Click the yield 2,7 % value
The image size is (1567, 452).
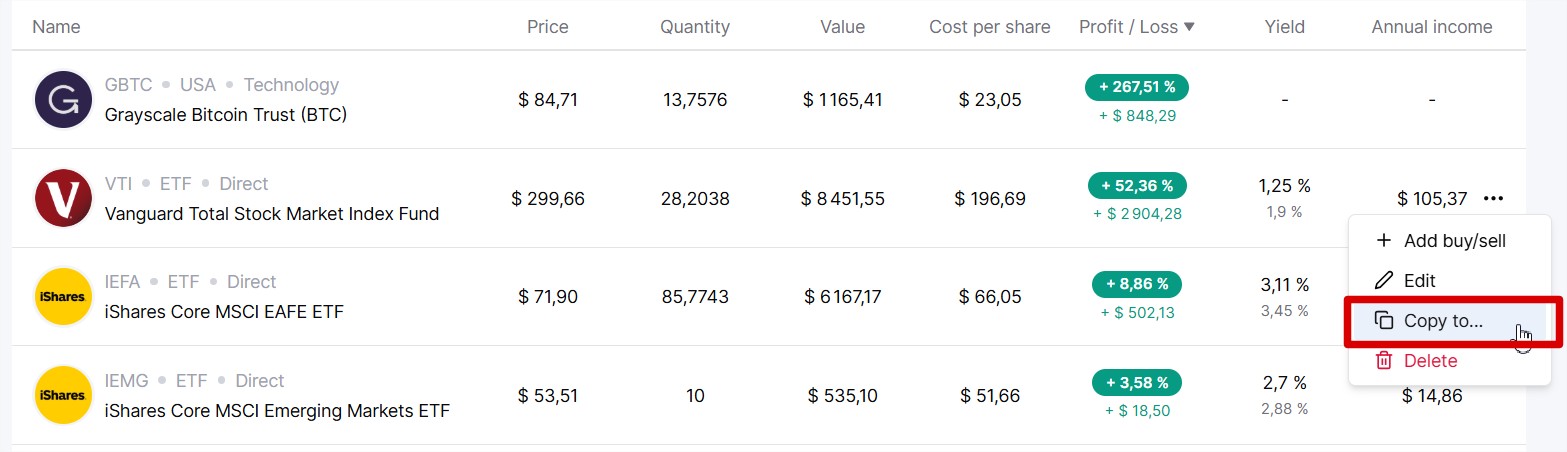(1285, 383)
